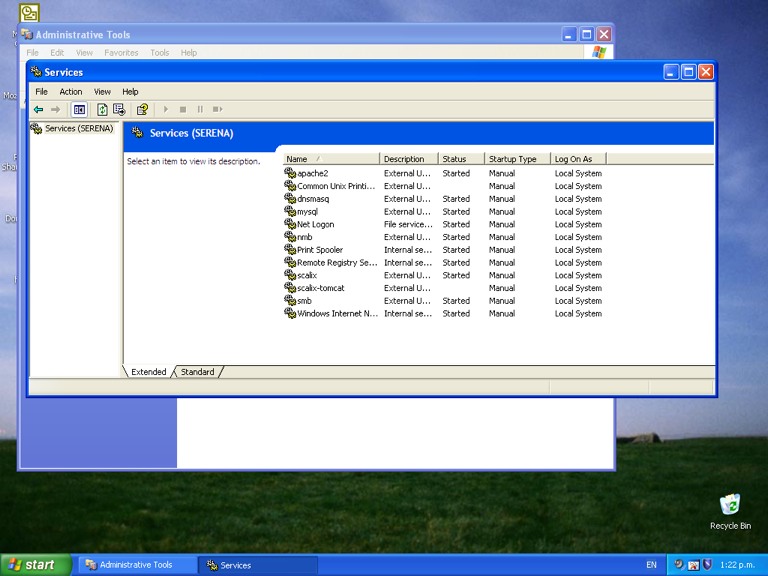Open the View menu in Services
The height and width of the screenshot is (576, 768).
pyautogui.click(x=102, y=92)
